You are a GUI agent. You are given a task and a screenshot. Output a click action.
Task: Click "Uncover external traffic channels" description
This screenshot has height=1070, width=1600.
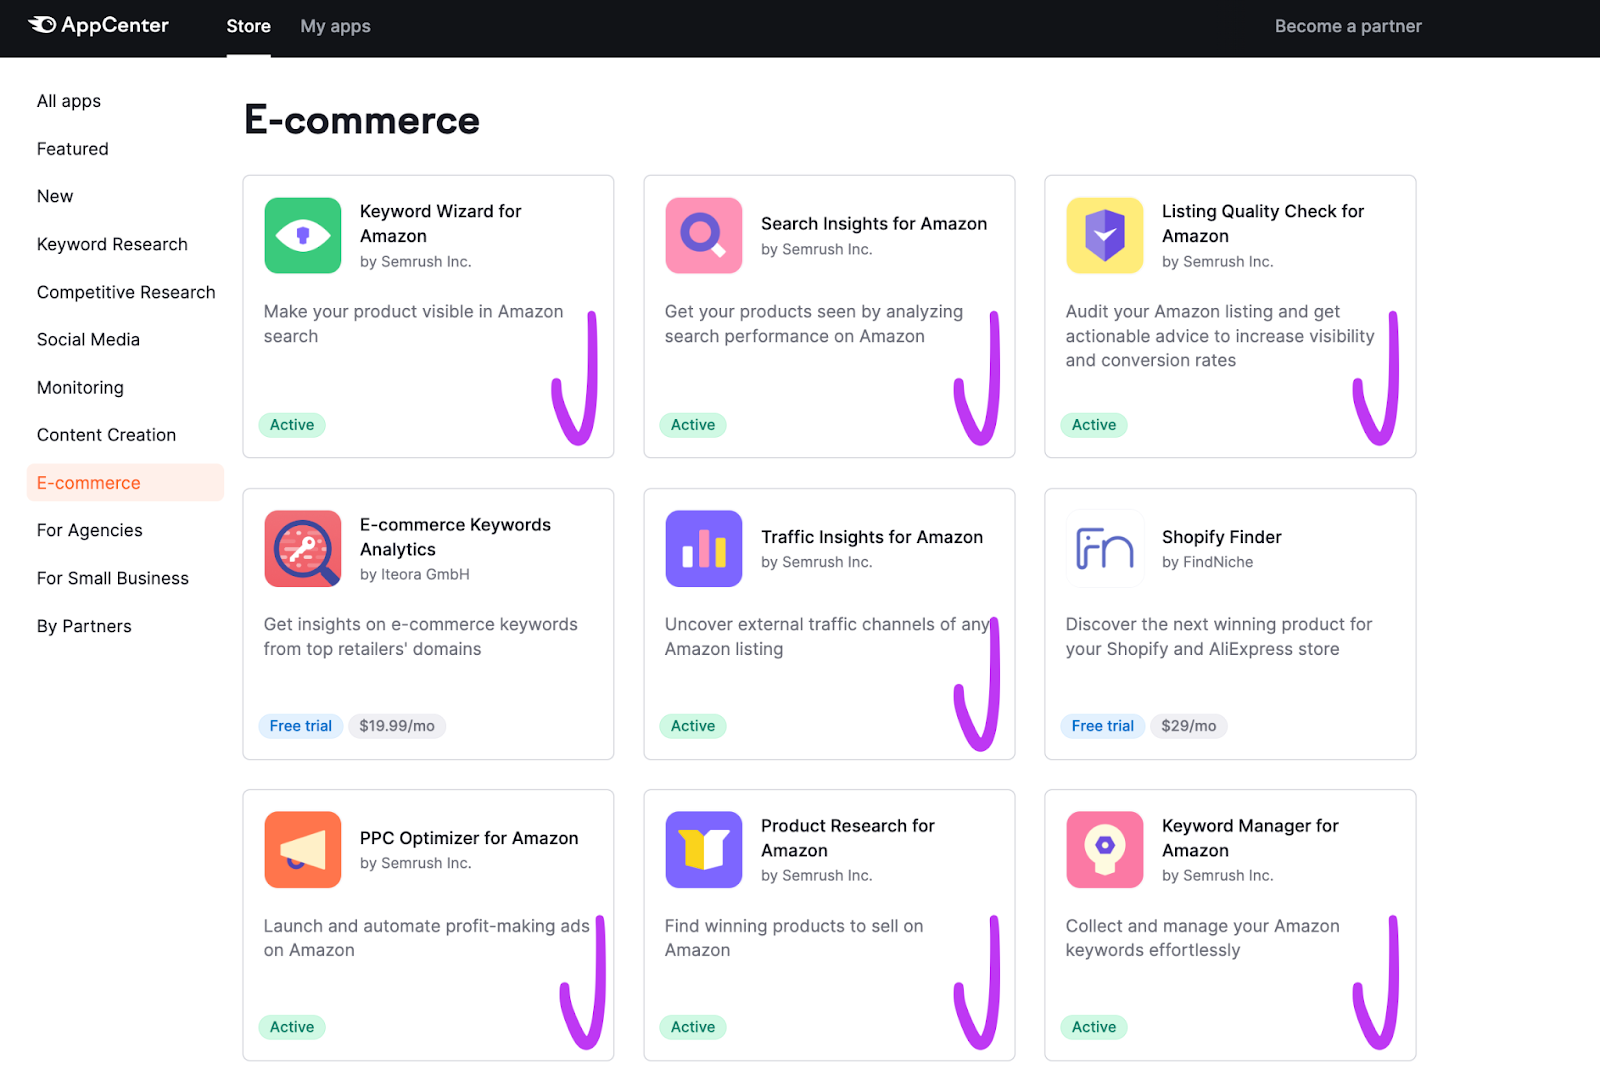[827, 636]
